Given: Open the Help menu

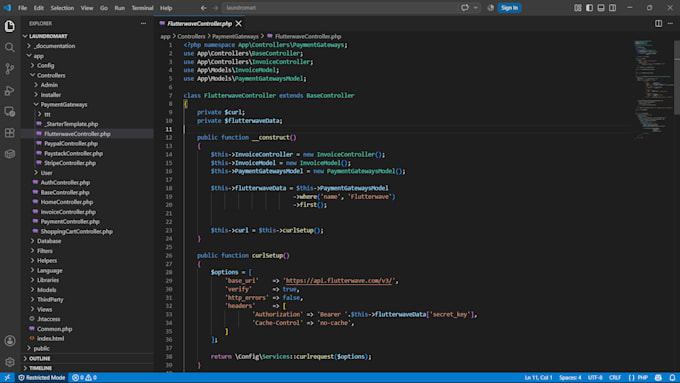Looking at the screenshot, I should click(x=166, y=8).
